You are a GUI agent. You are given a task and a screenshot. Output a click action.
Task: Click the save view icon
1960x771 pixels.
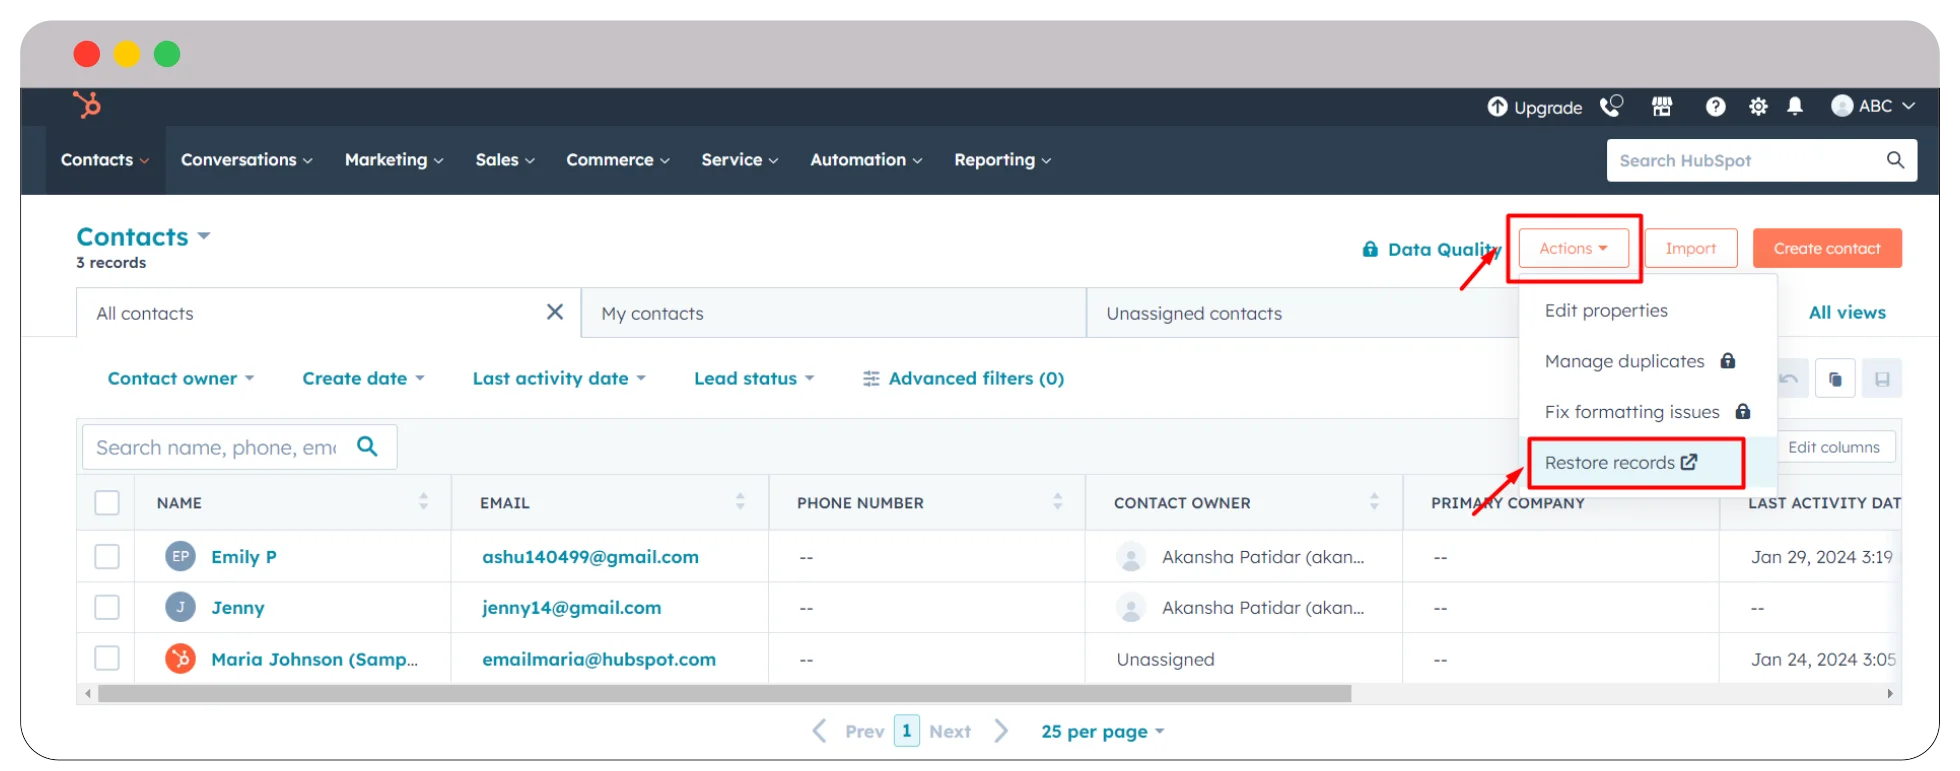[x=1882, y=379]
